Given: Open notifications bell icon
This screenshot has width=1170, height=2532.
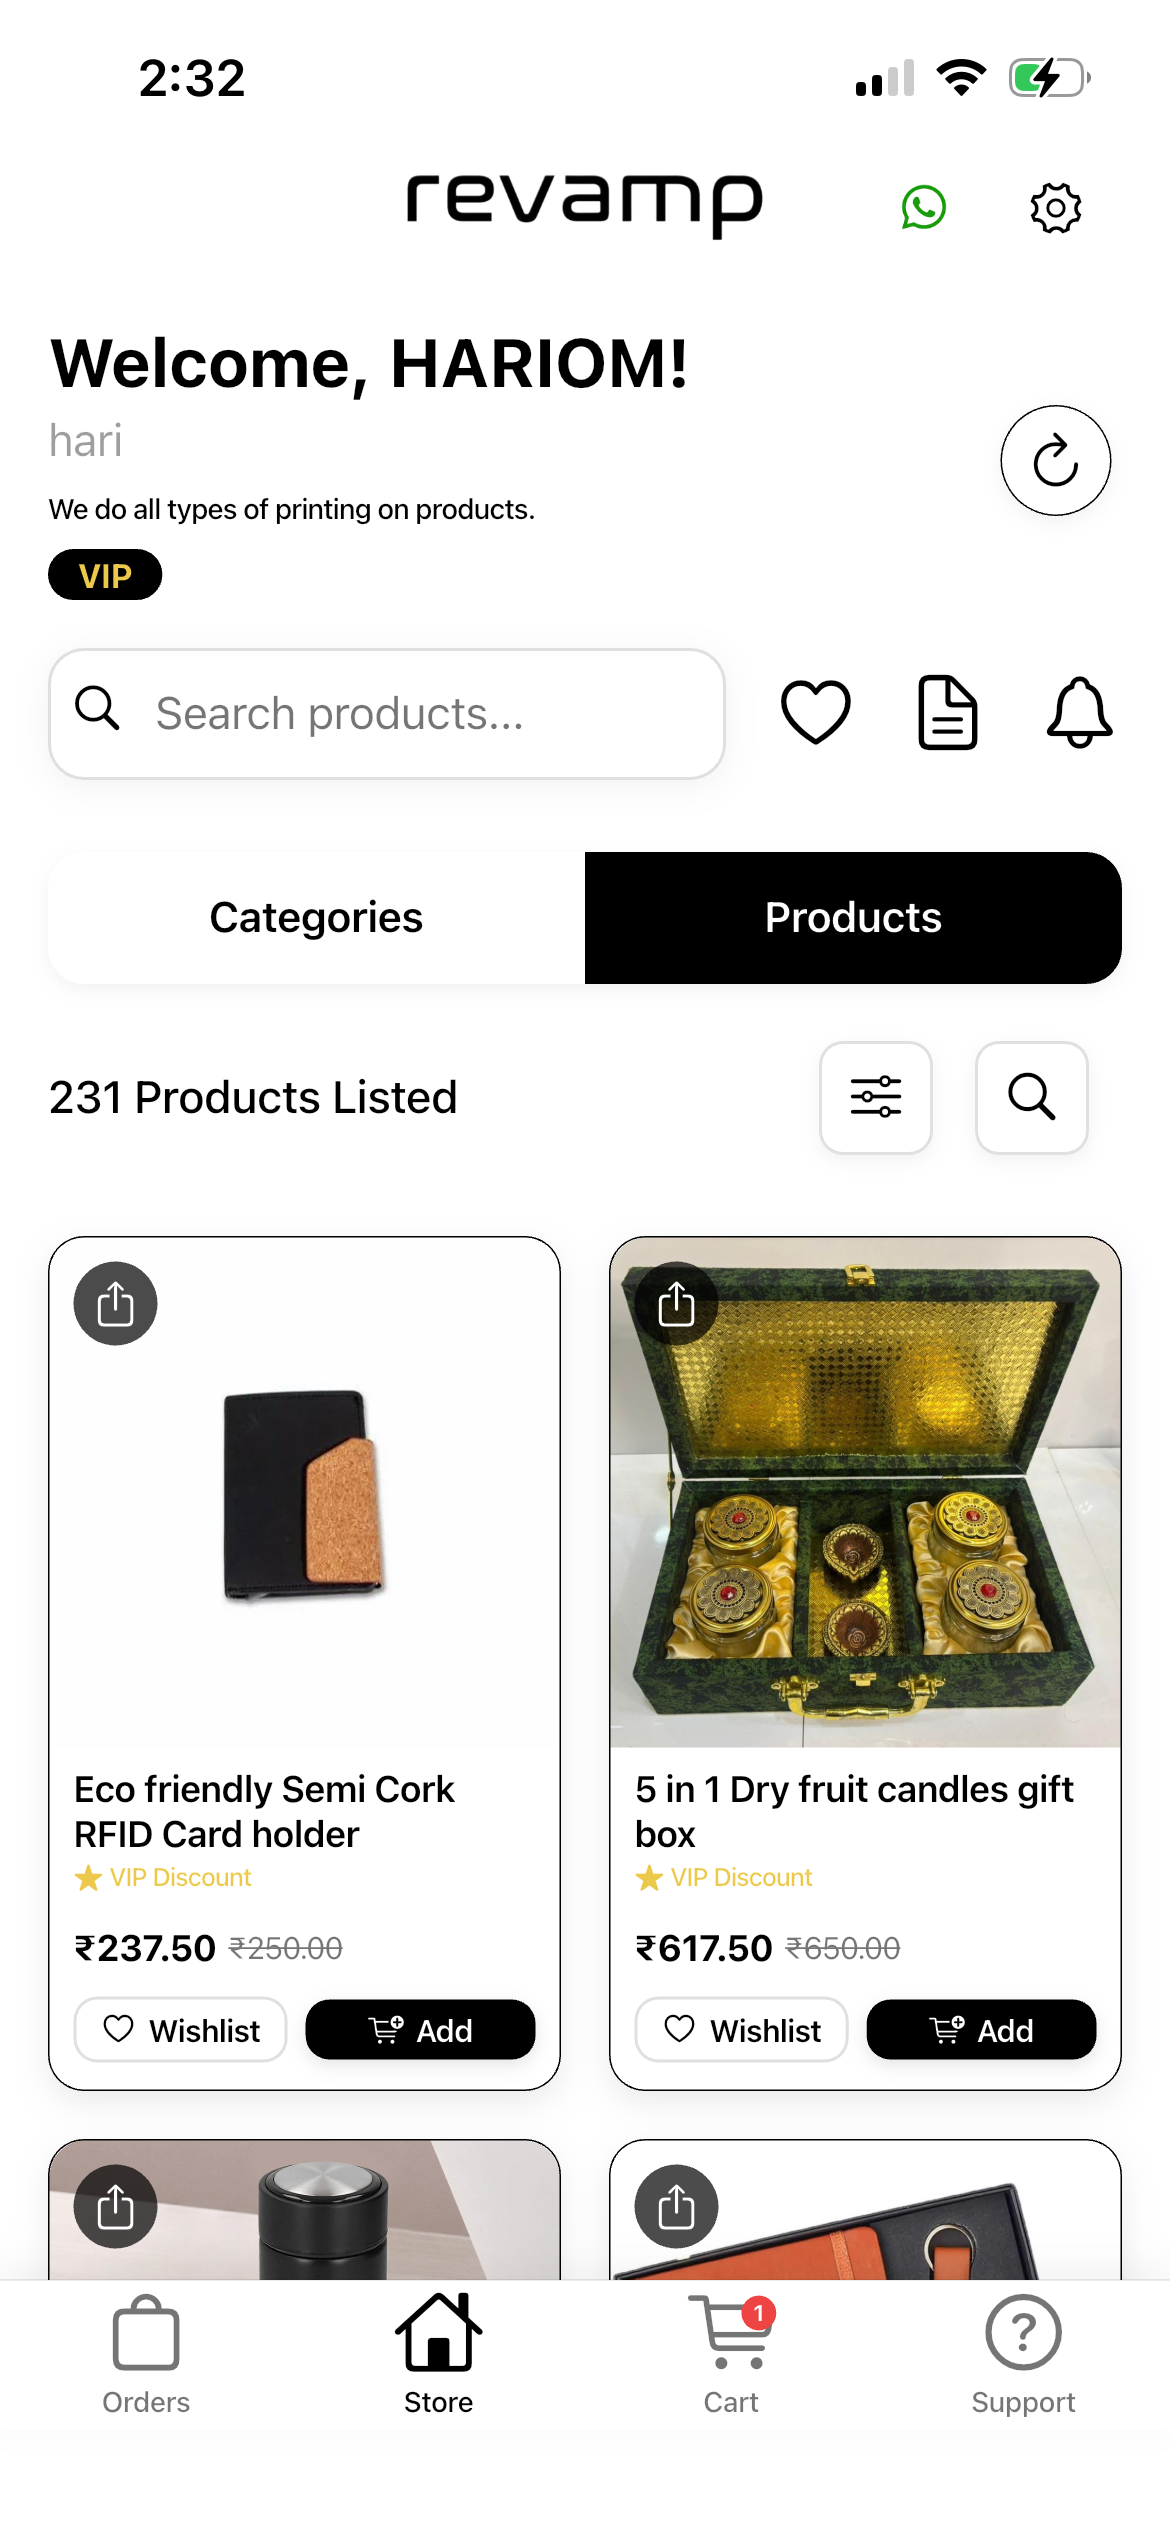Looking at the screenshot, I should [x=1079, y=712].
